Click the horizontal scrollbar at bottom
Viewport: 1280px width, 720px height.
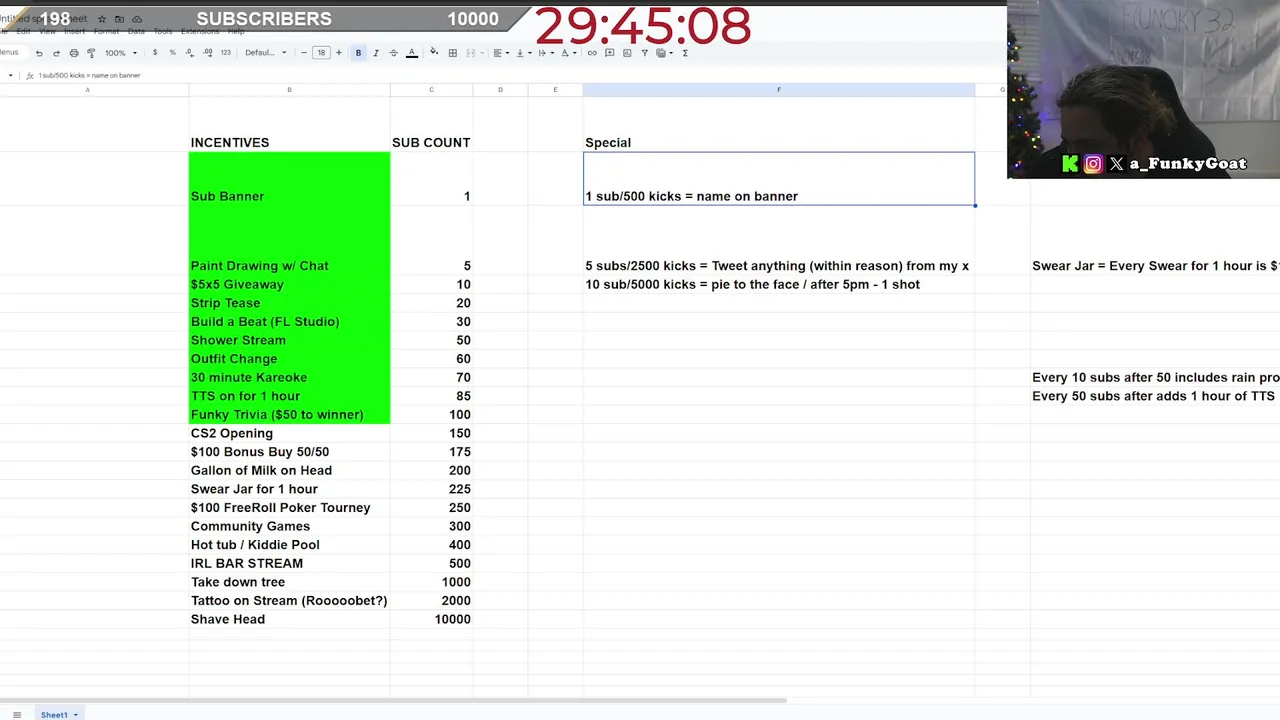pos(393,701)
